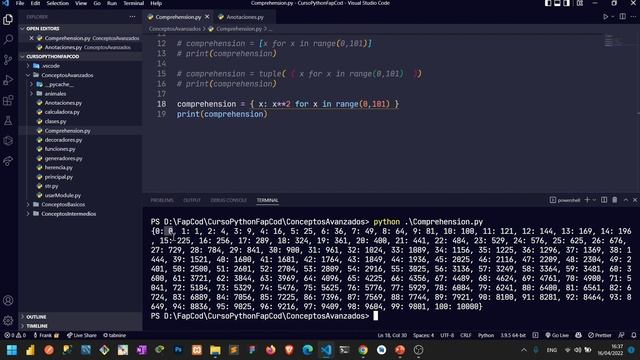Expand the animales folder
This screenshot has height=360, width=640.
tap(55, 94)
